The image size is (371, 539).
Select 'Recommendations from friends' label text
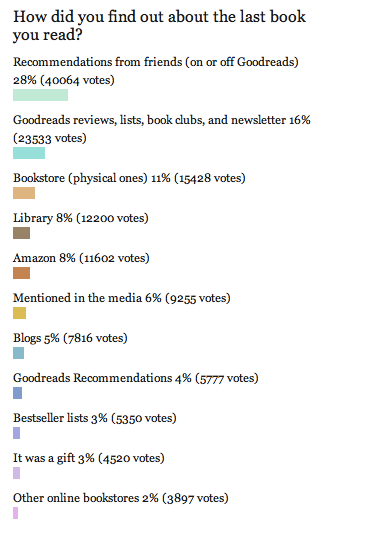(x=98, y=62)
